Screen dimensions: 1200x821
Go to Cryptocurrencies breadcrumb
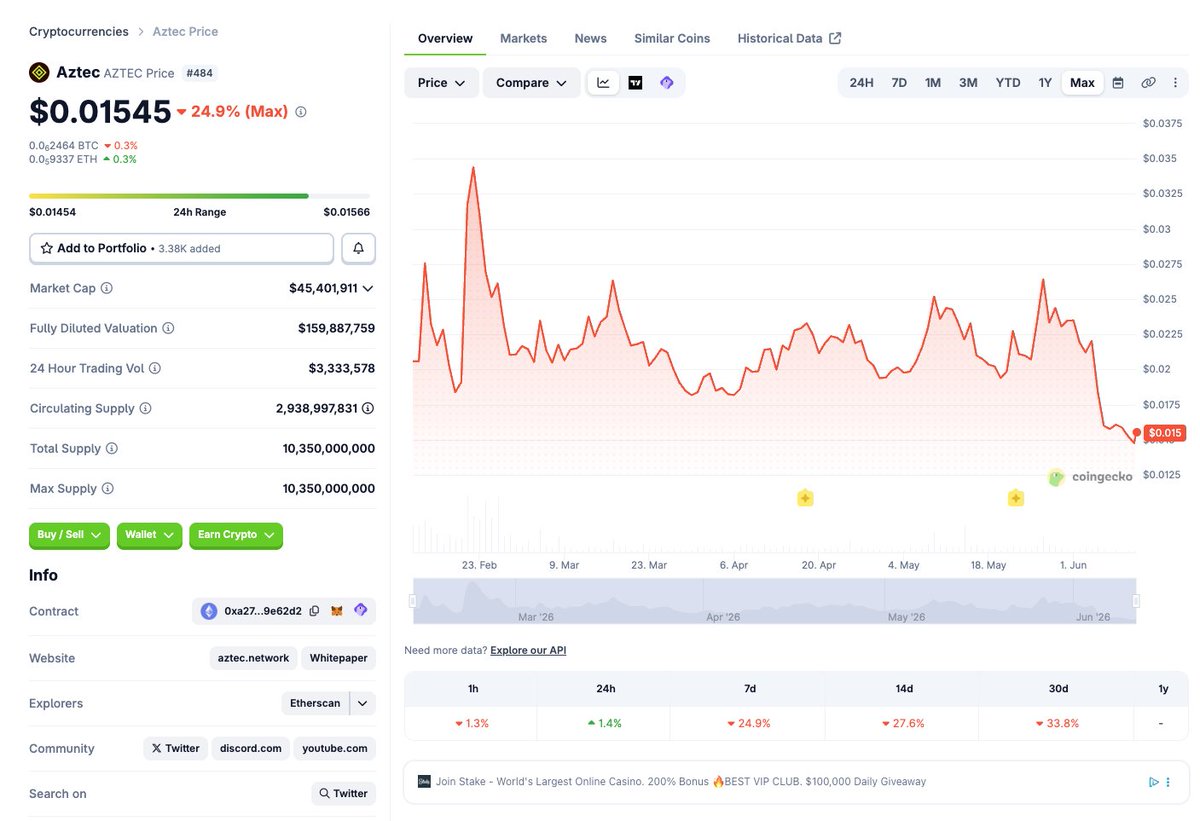pyautogui.click(x=79, y=32)
